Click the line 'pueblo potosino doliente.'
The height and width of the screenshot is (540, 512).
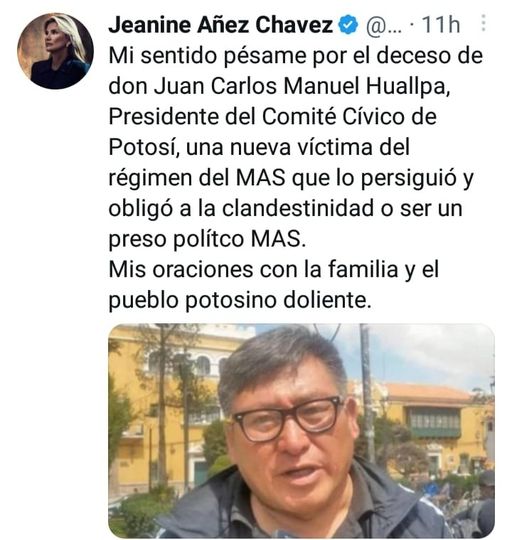pyautogui.click(x=240, y=300)
